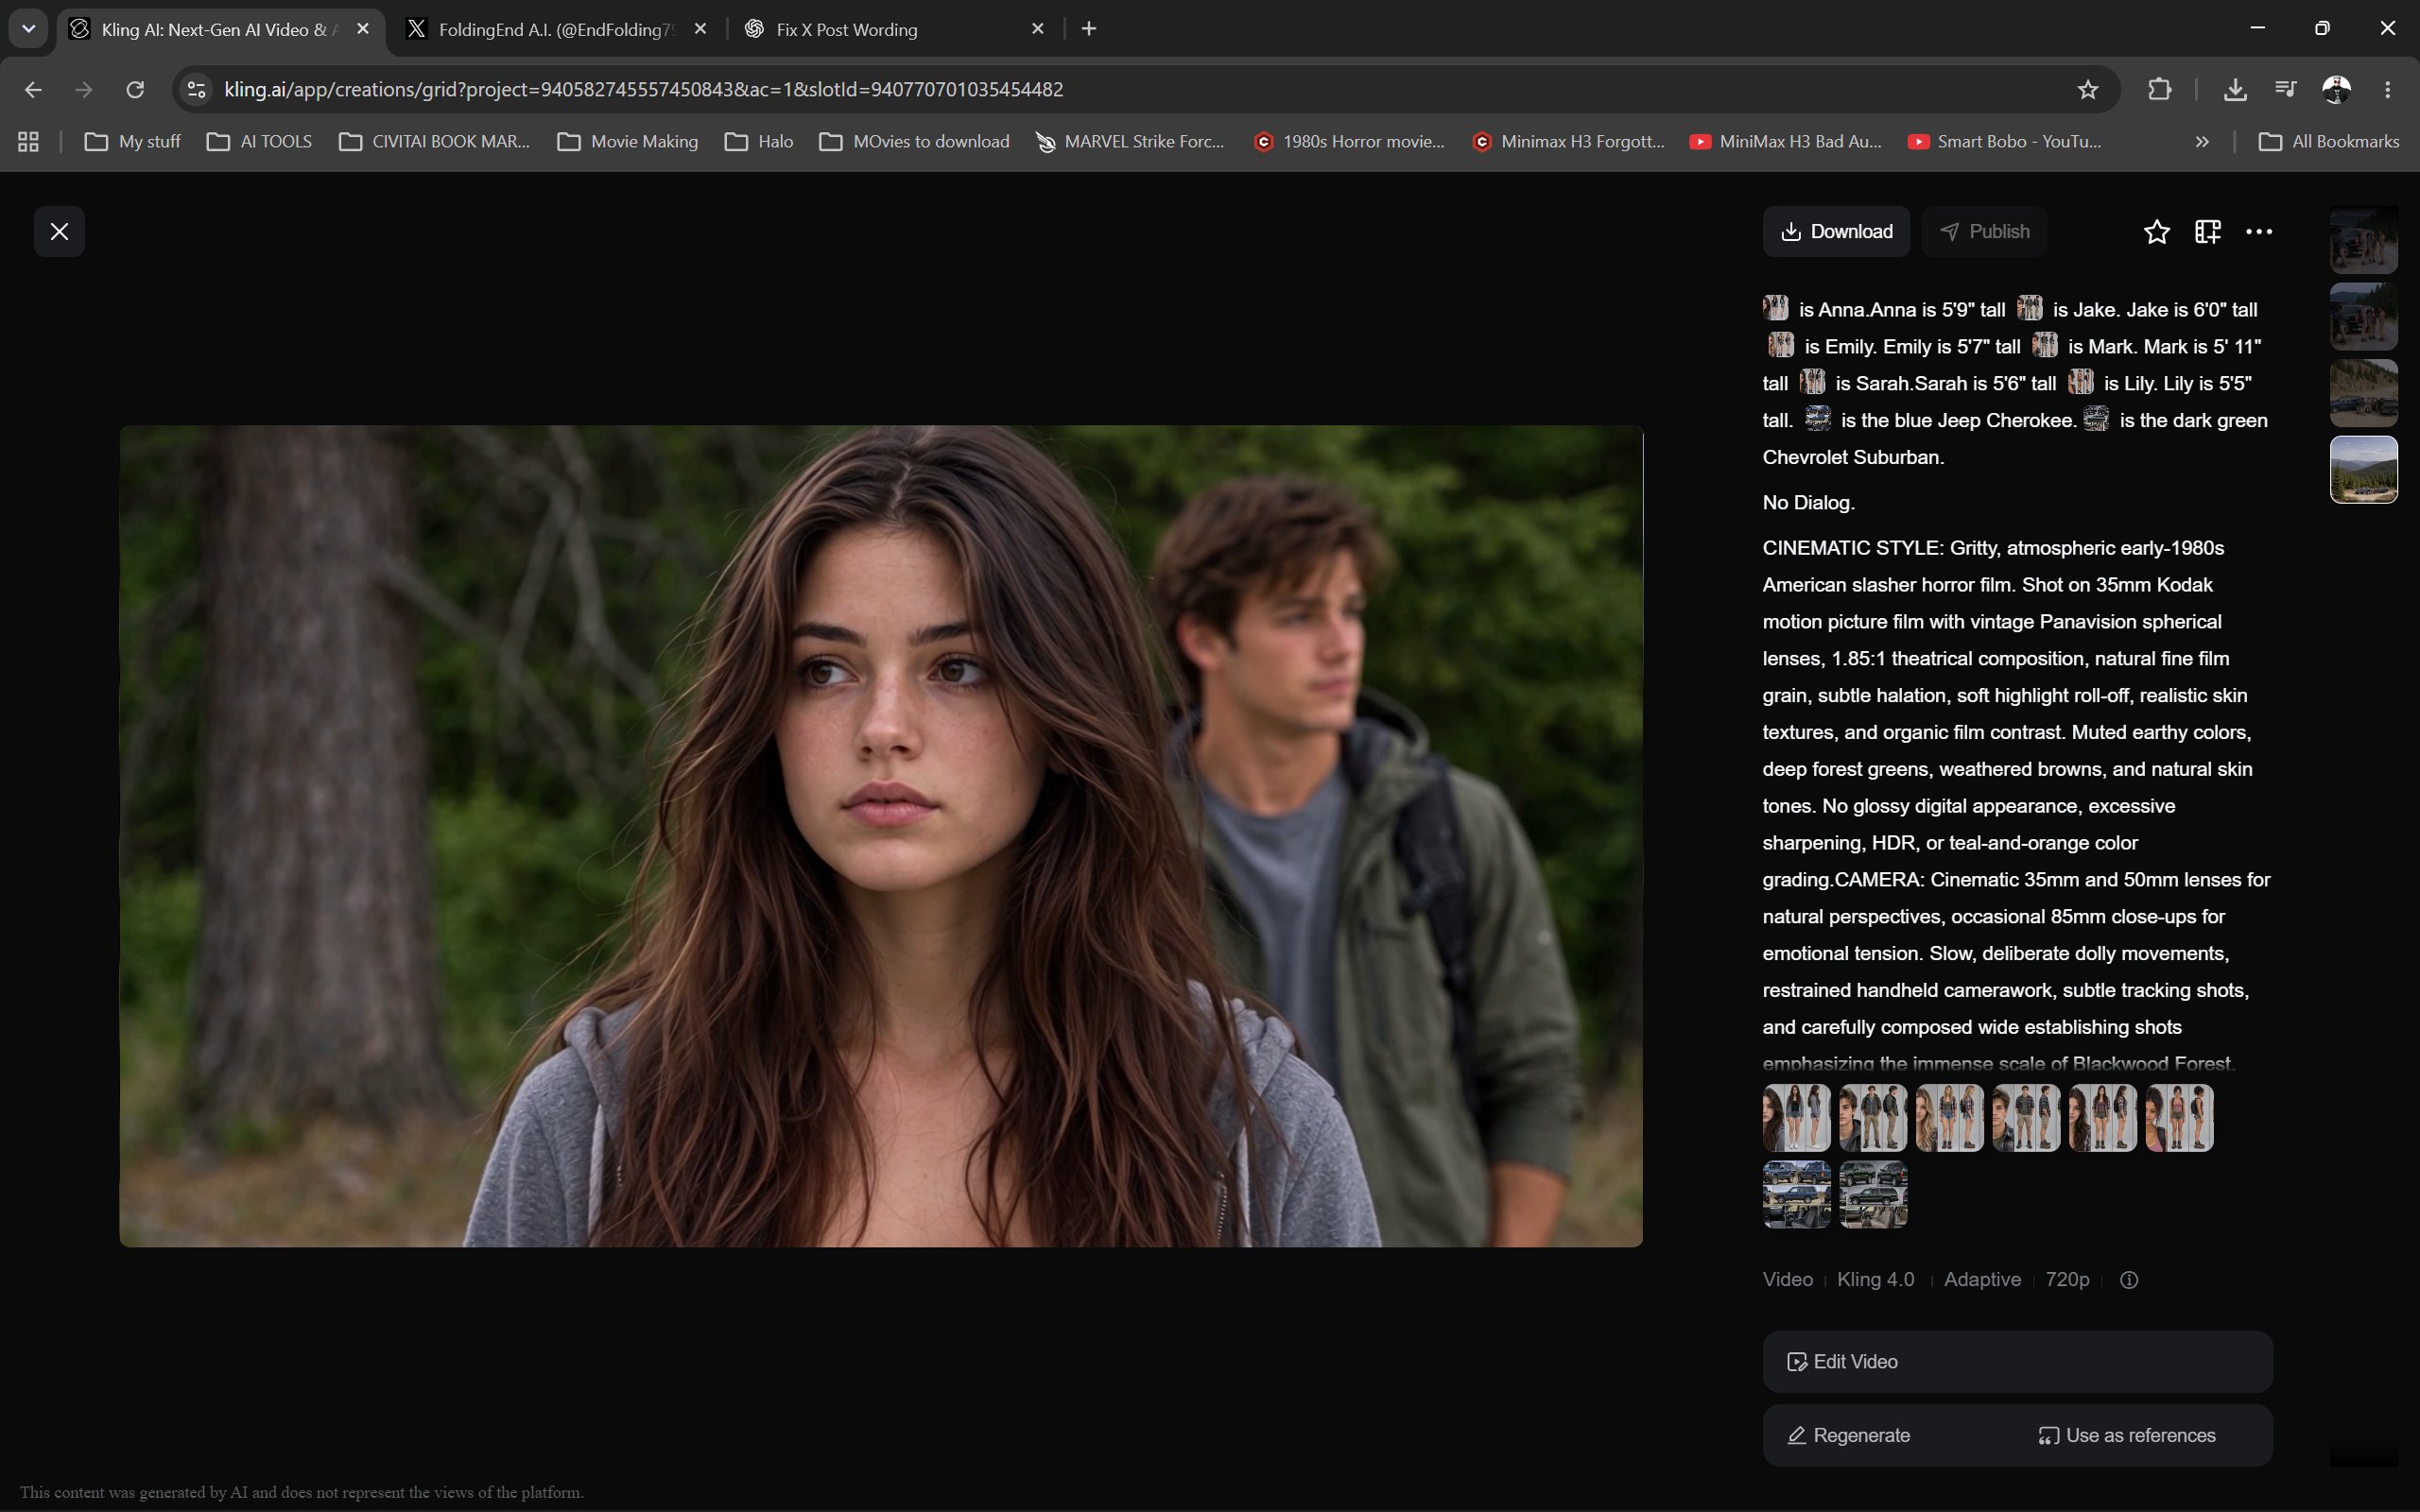
Task: Open the apps grid in bookmarks bar
Action: point(28,142)
